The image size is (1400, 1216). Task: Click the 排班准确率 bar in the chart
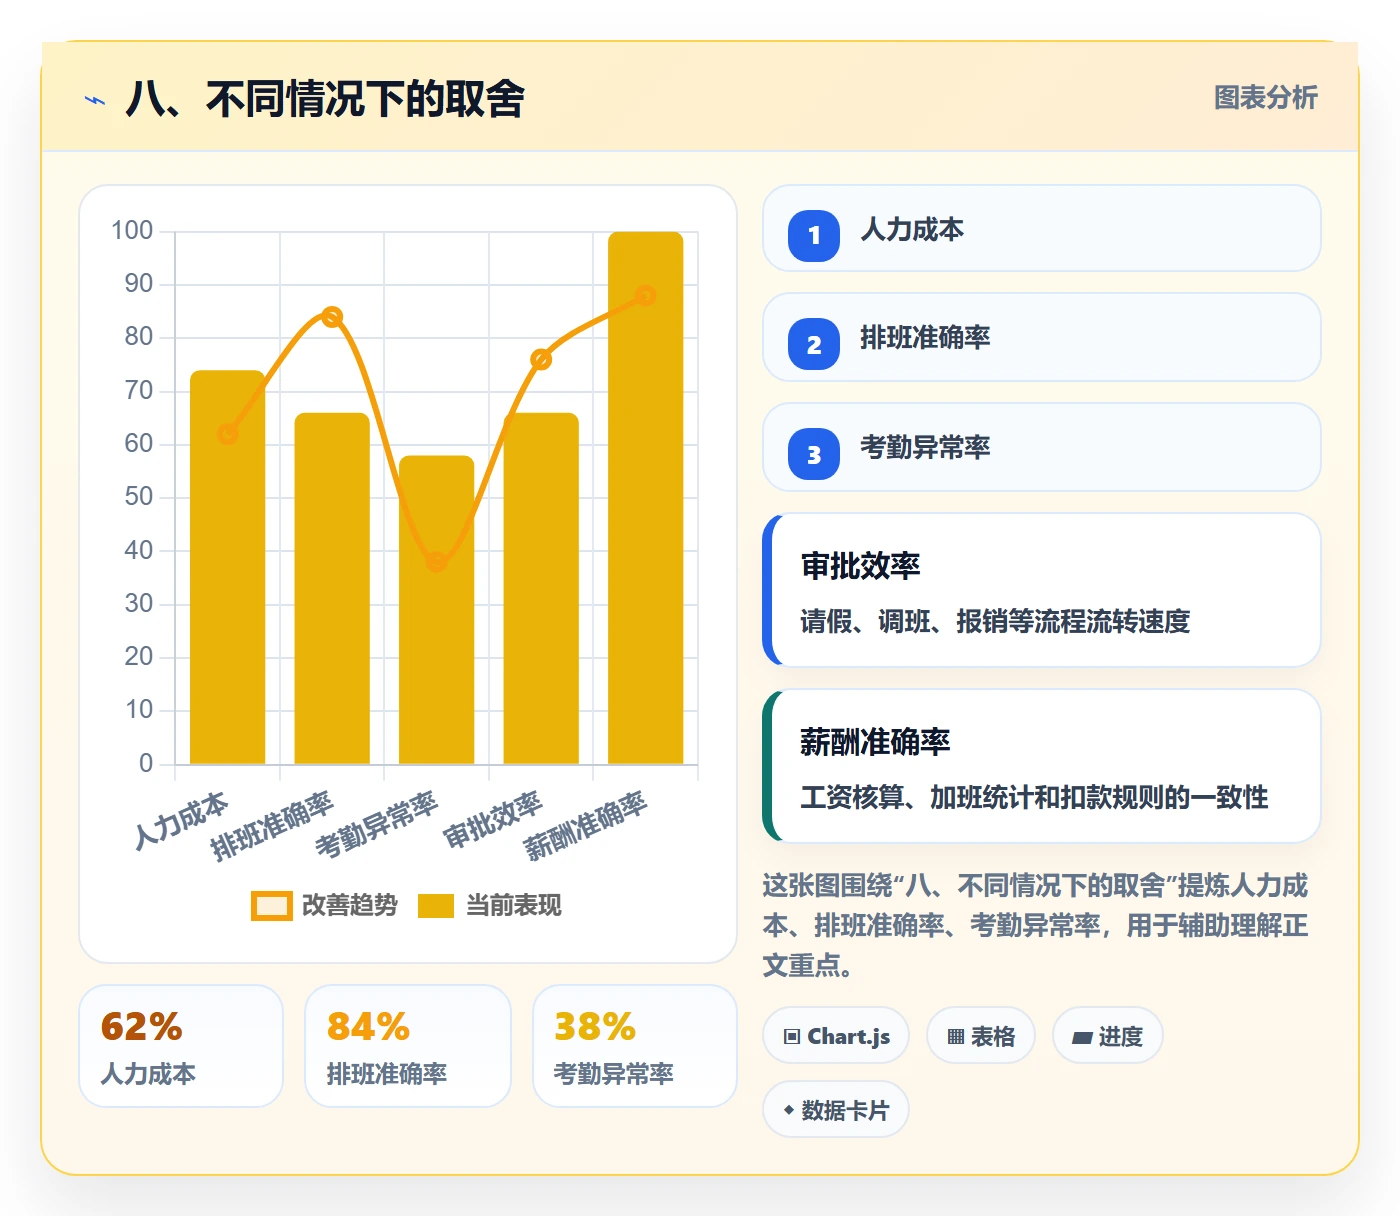332,589
